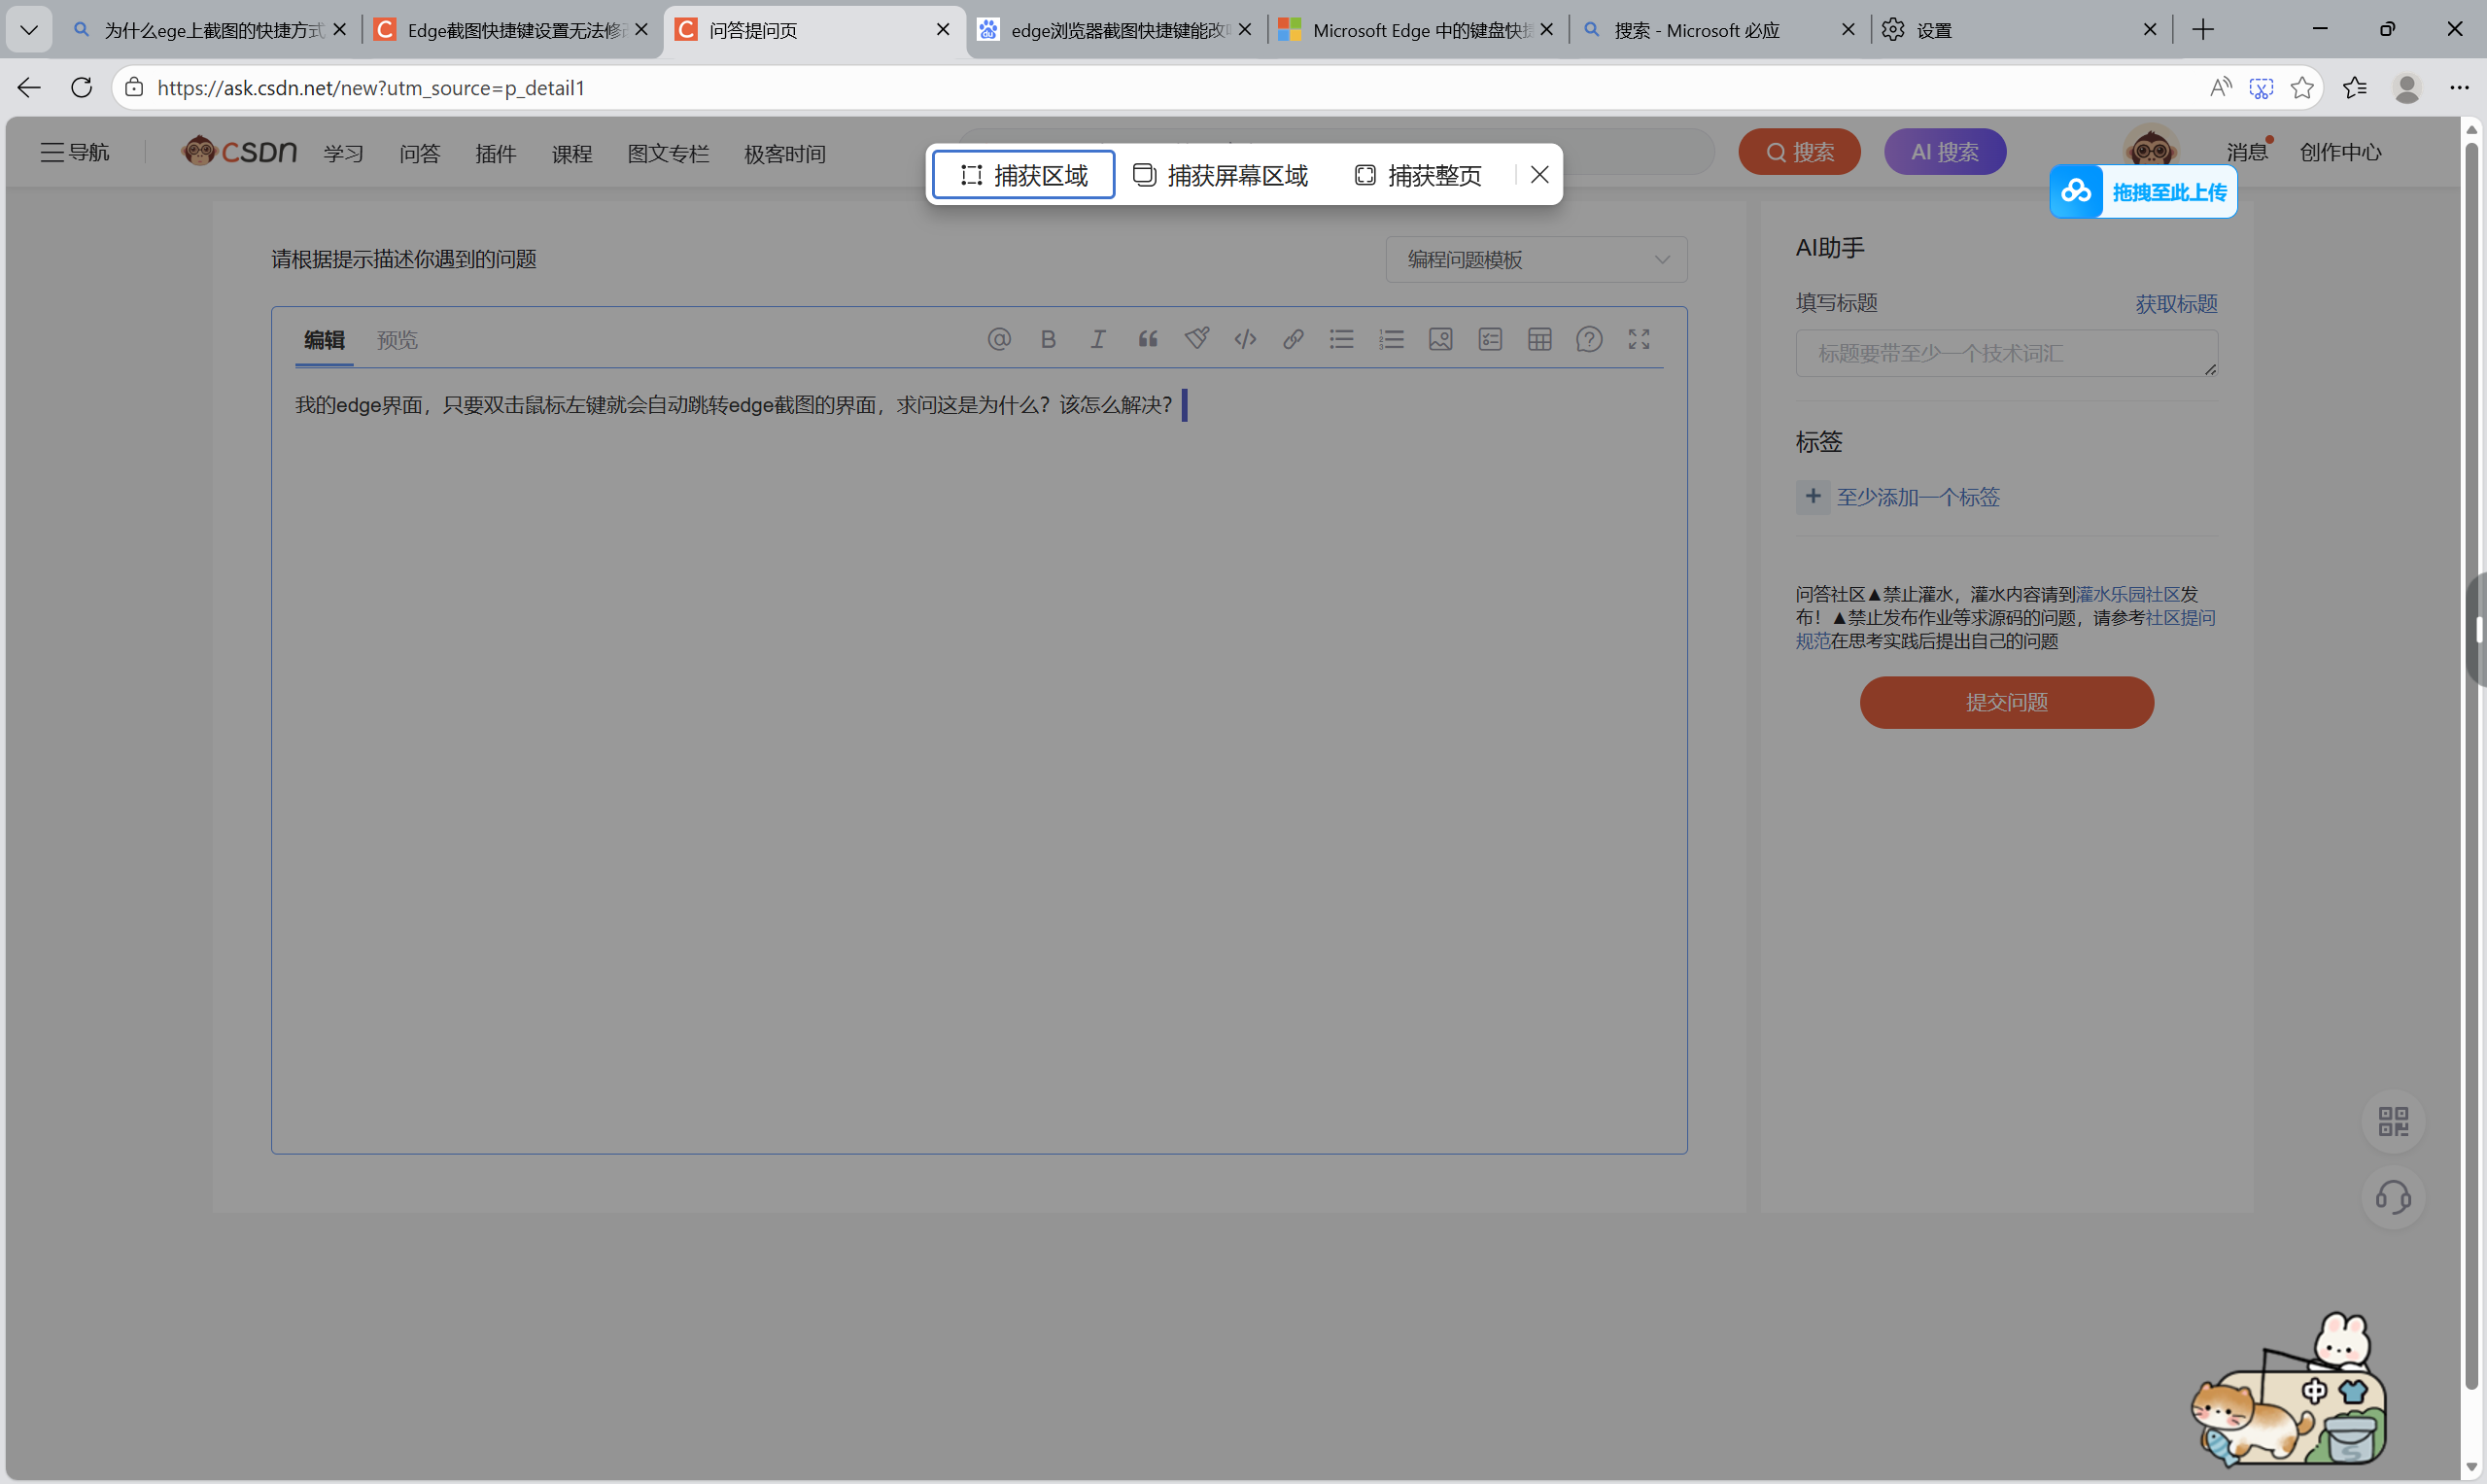Insert a table in the editor

[x=1539, y=339]
